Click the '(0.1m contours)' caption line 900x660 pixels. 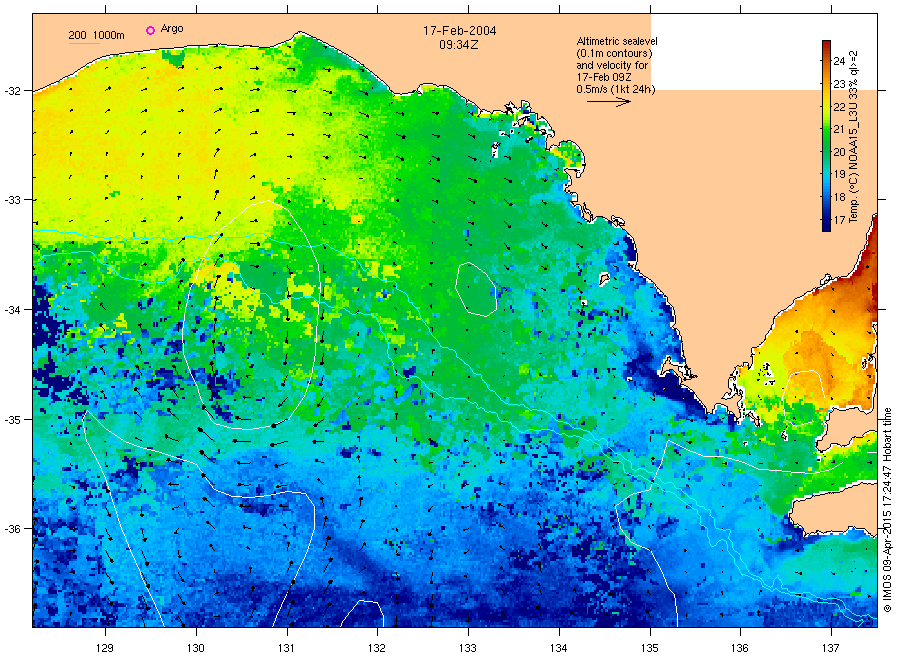click(614, 53)
